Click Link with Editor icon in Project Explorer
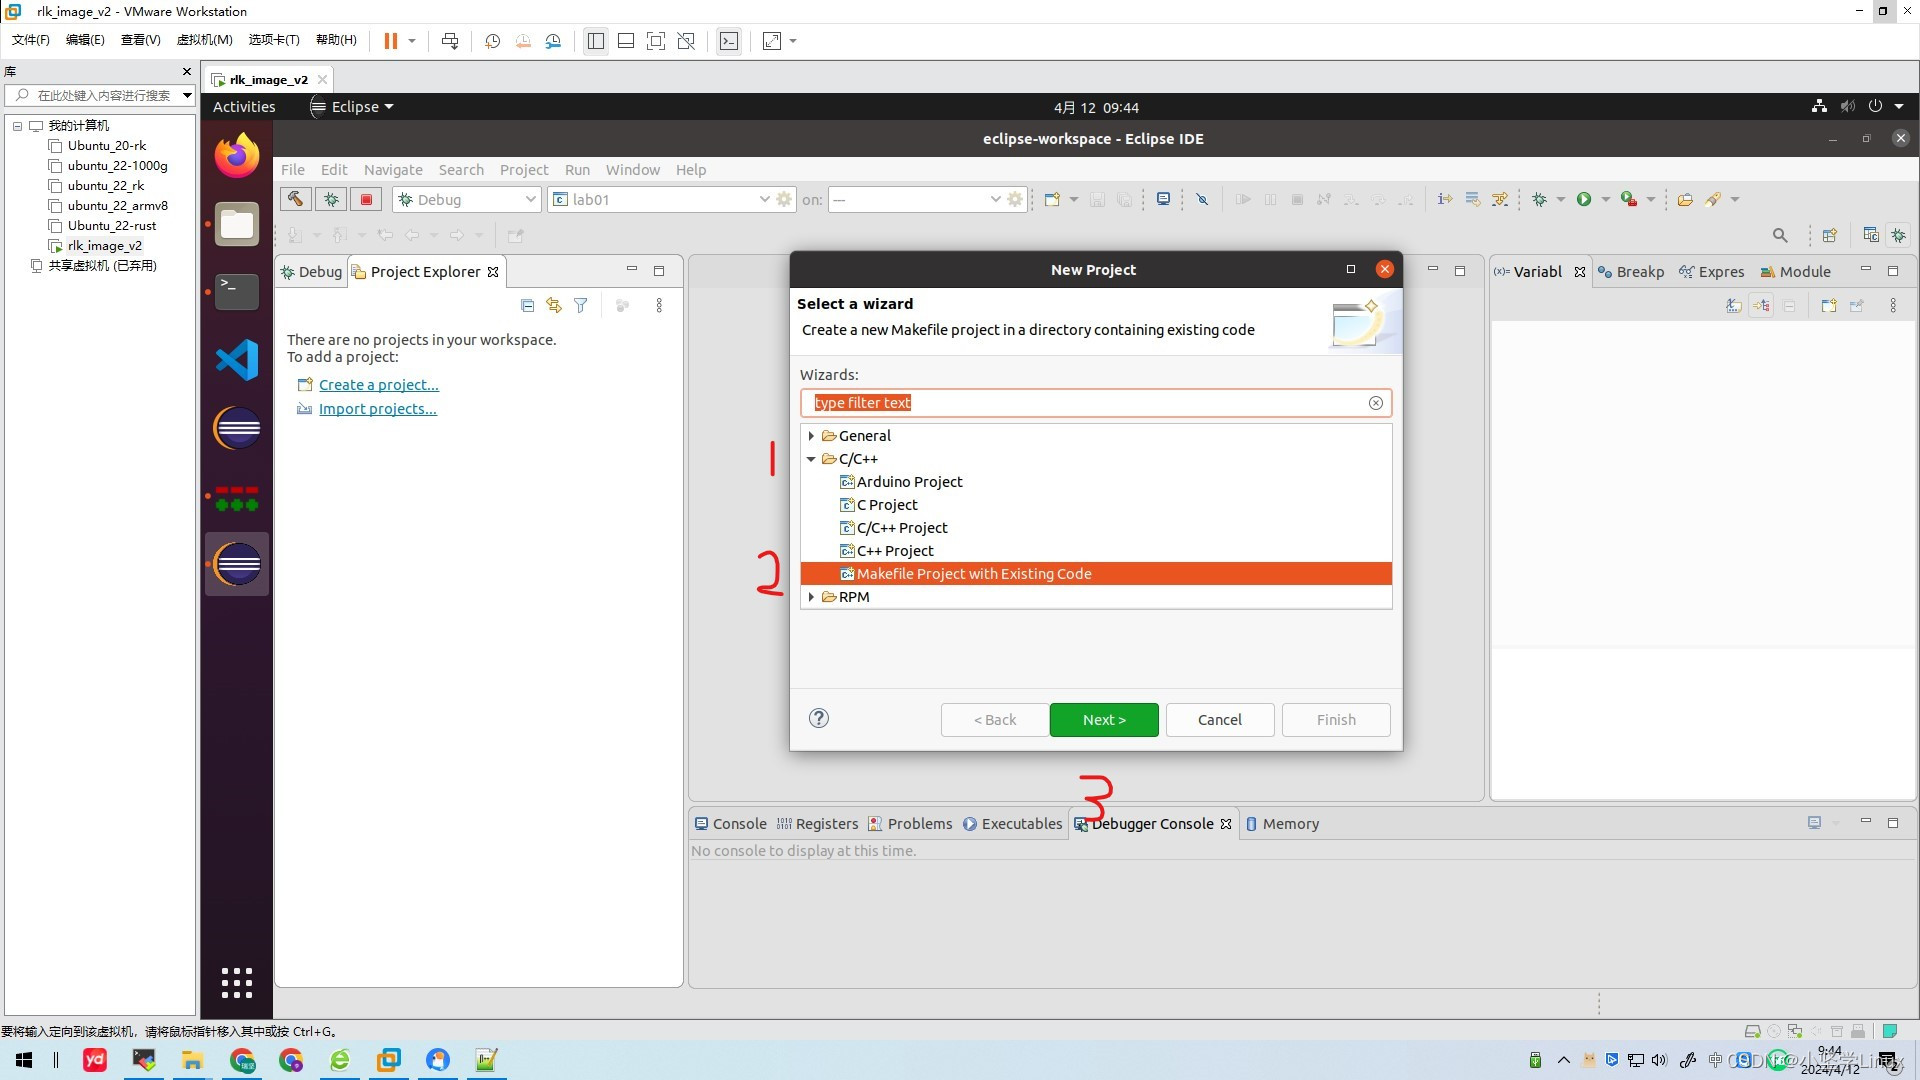The image size is (1920, 1080). point(553,305)
